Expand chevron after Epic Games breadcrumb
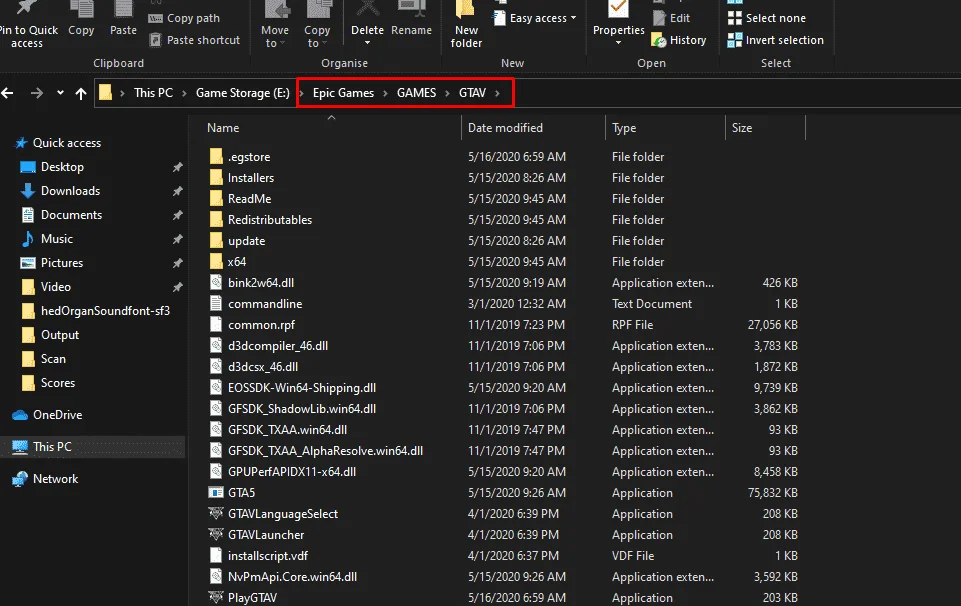 click(386, 93)
